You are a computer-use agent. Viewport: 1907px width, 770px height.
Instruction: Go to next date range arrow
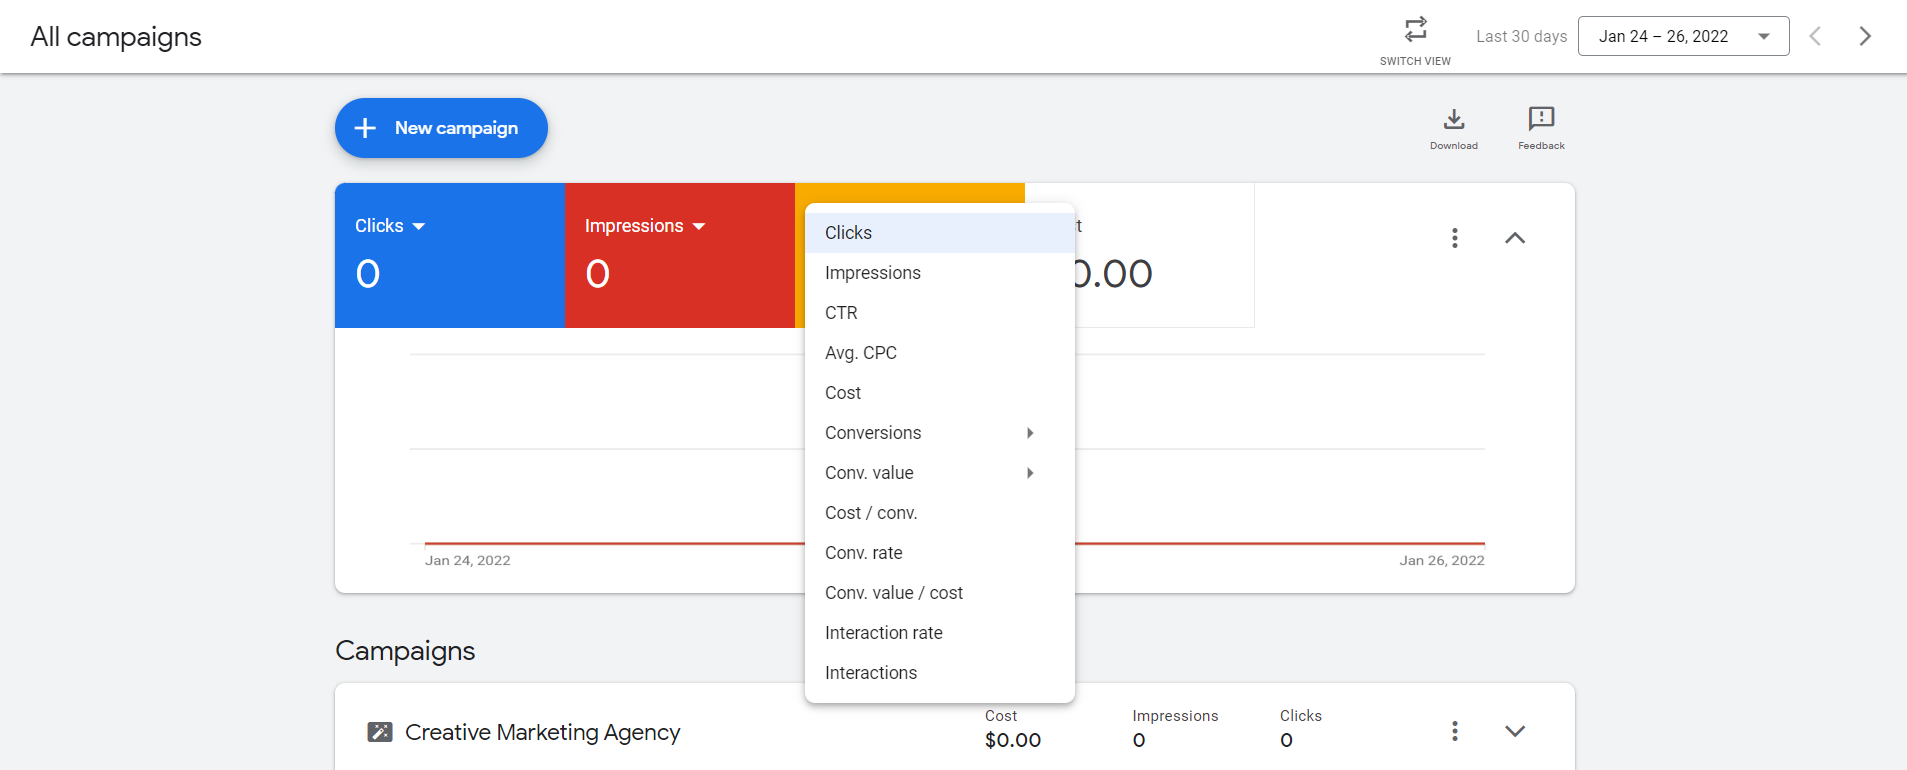click(x=1865, y=36)
